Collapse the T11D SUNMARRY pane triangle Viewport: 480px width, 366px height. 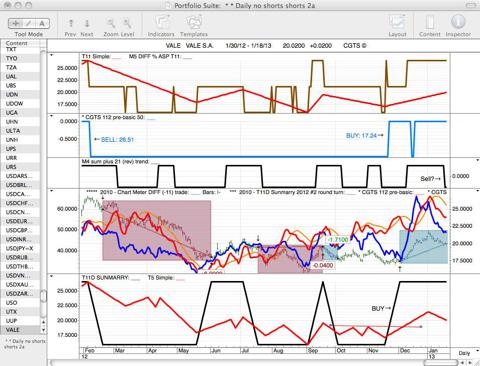pos(52,276)
